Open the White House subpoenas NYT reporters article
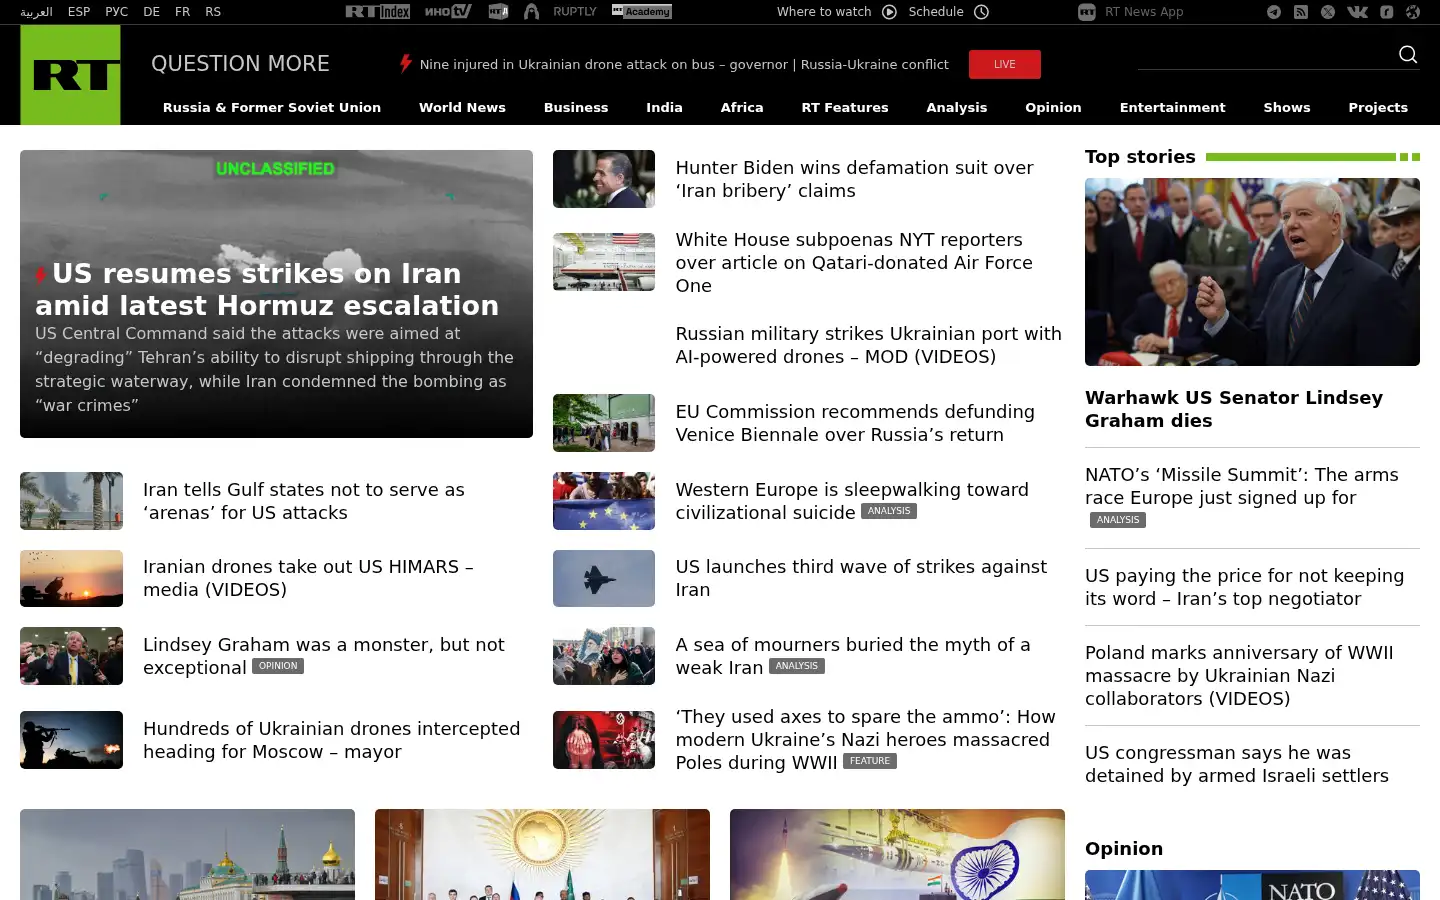 coord(854,262)
